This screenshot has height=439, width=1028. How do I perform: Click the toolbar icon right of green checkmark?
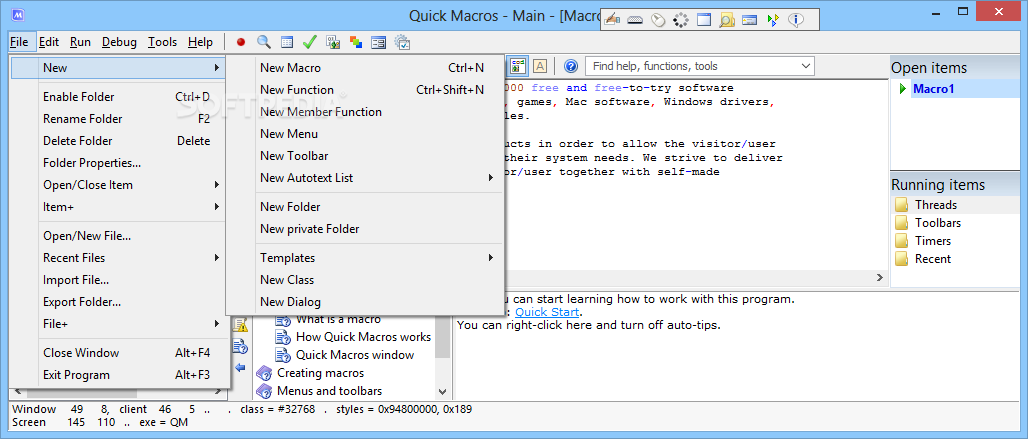(333, 42)
